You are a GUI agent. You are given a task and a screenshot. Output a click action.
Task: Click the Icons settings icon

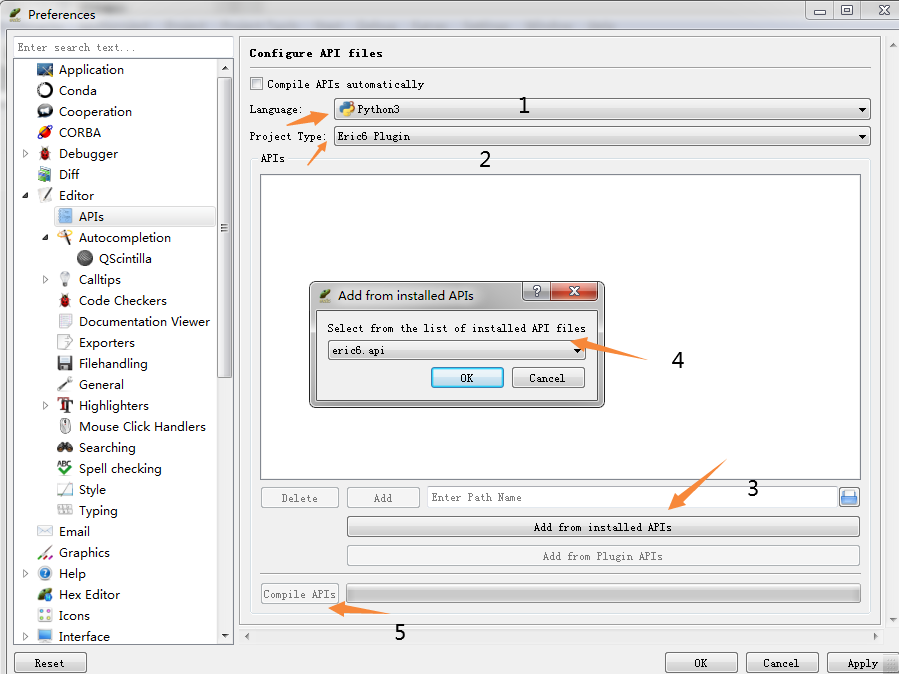(x=45, y=615)
